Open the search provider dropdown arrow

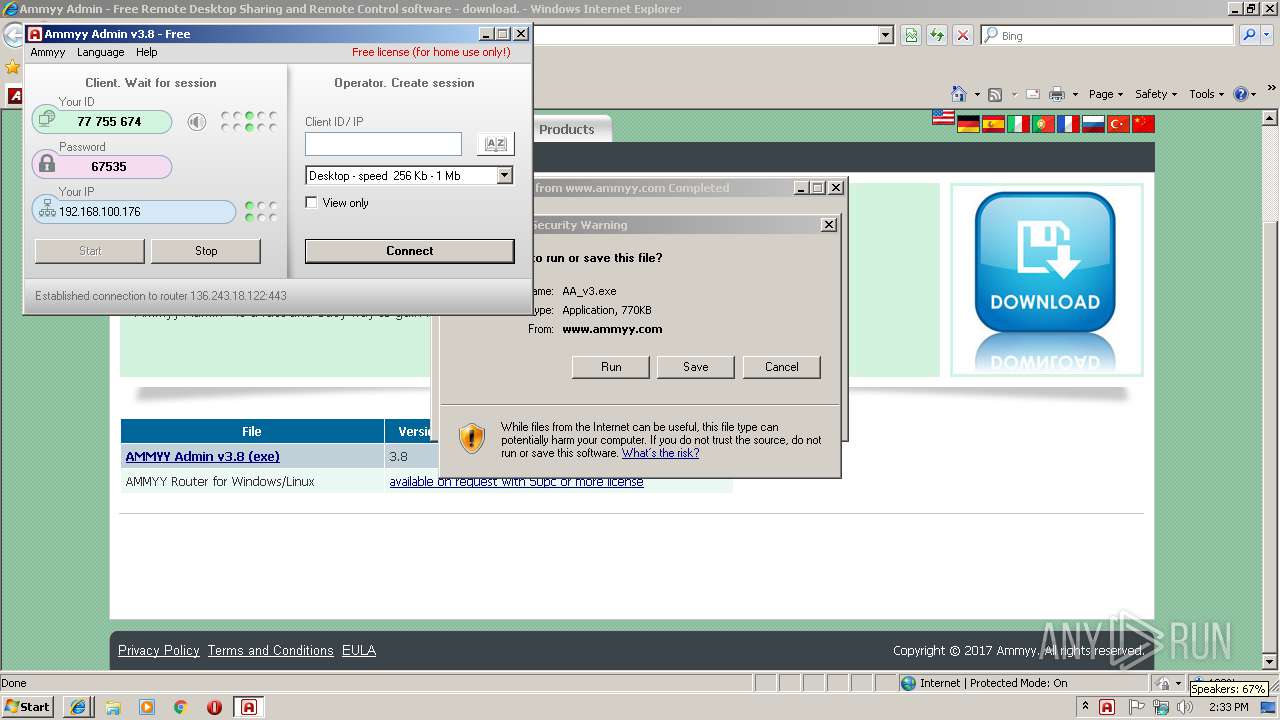[x=1268, y=35]
